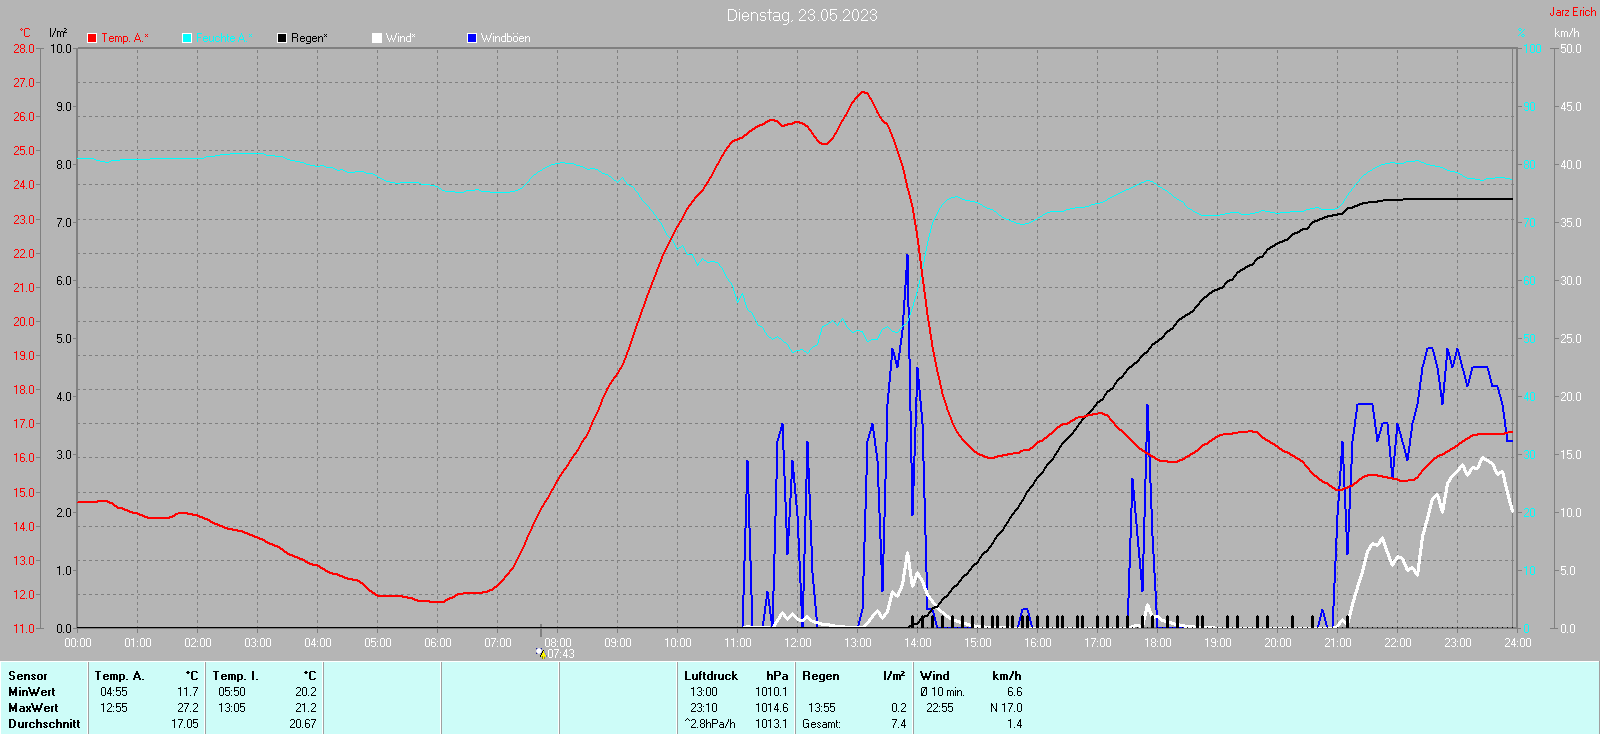
Task: Click the Temp. A. column header
Action: tap(119, 676)
